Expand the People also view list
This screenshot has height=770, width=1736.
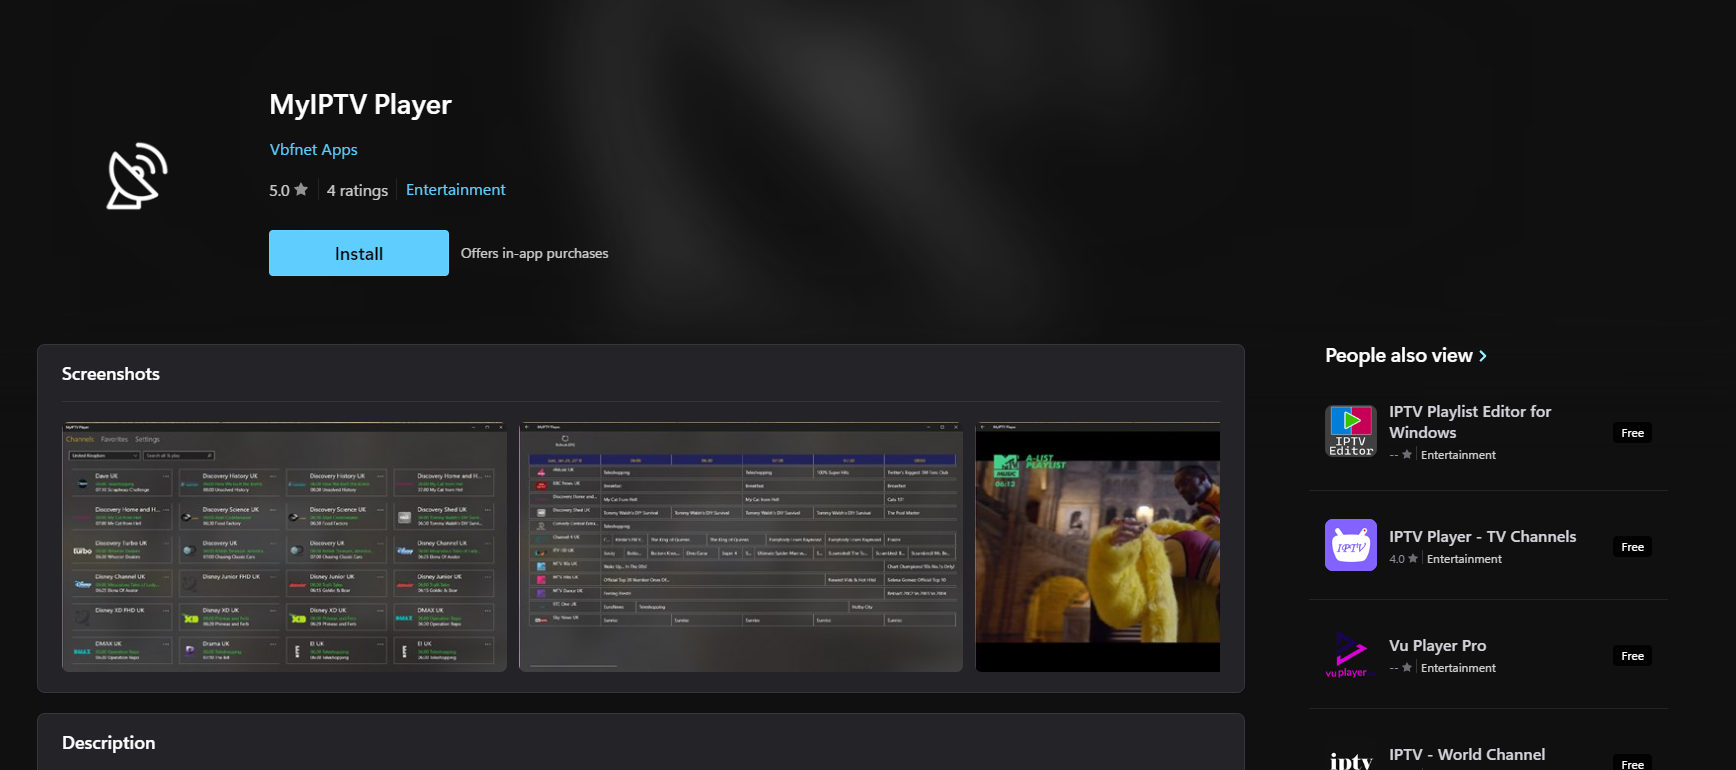pyautogui.click(x=1405, y=355)
